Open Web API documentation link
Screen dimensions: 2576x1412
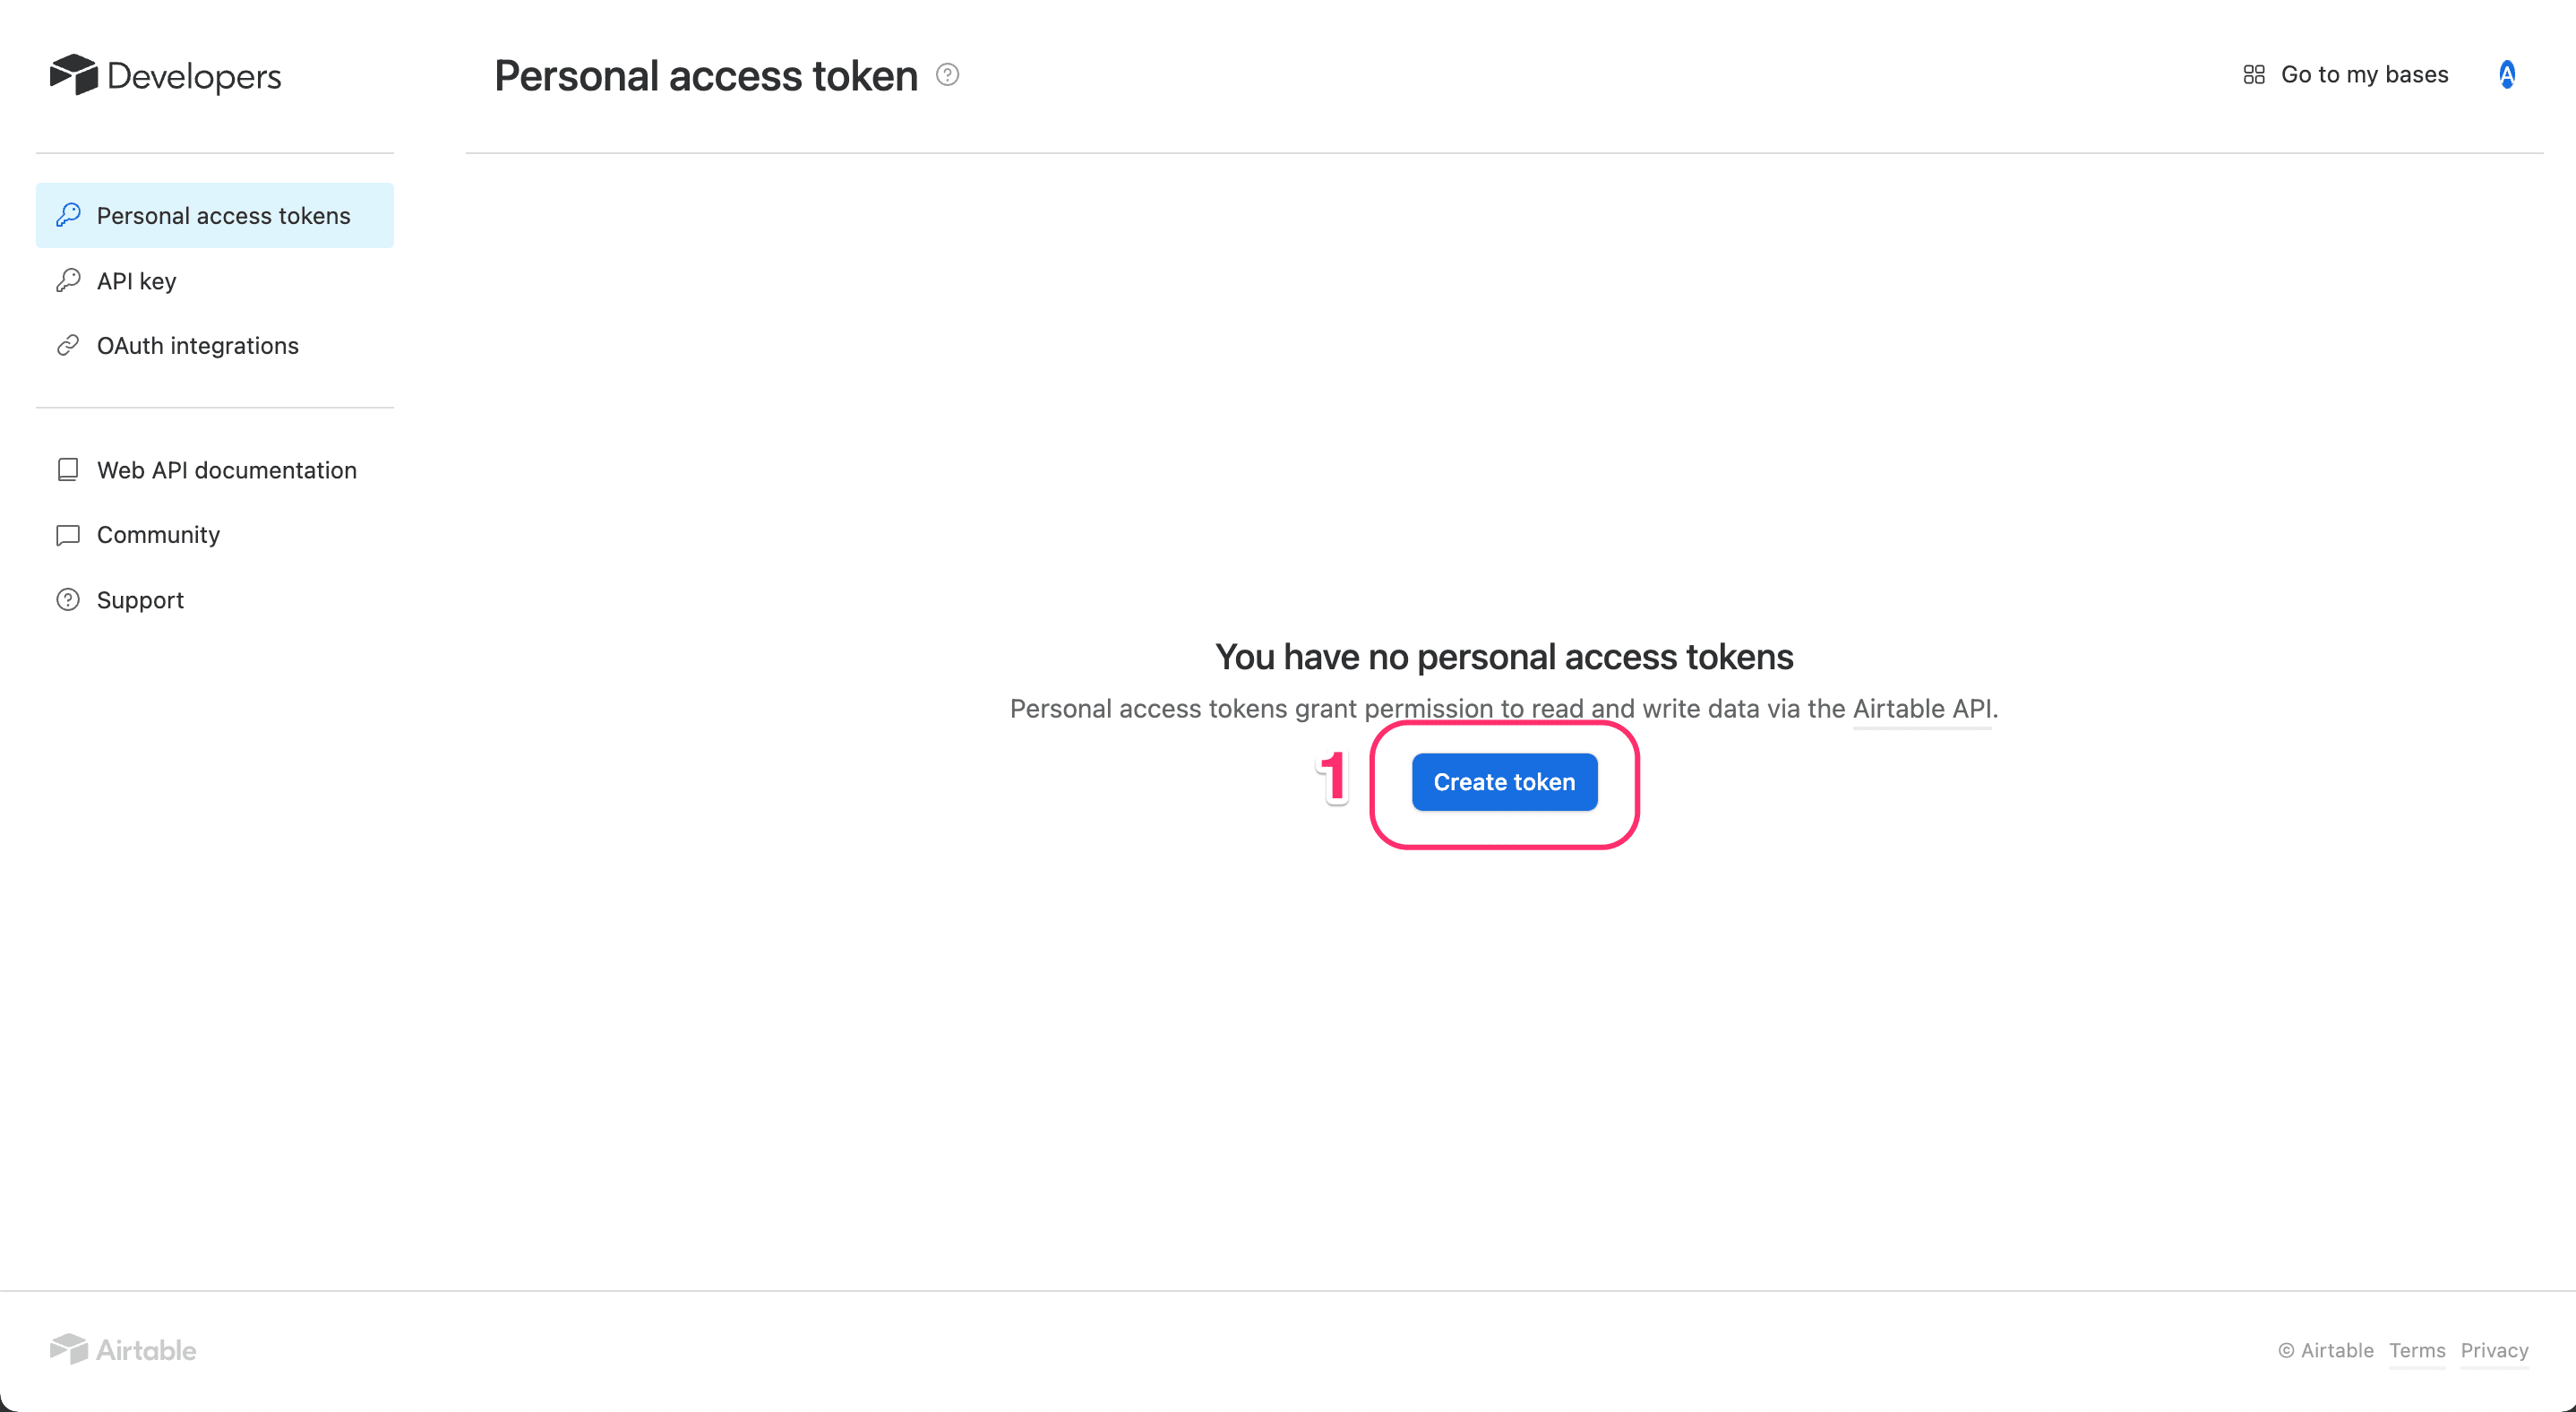point(227,470)
